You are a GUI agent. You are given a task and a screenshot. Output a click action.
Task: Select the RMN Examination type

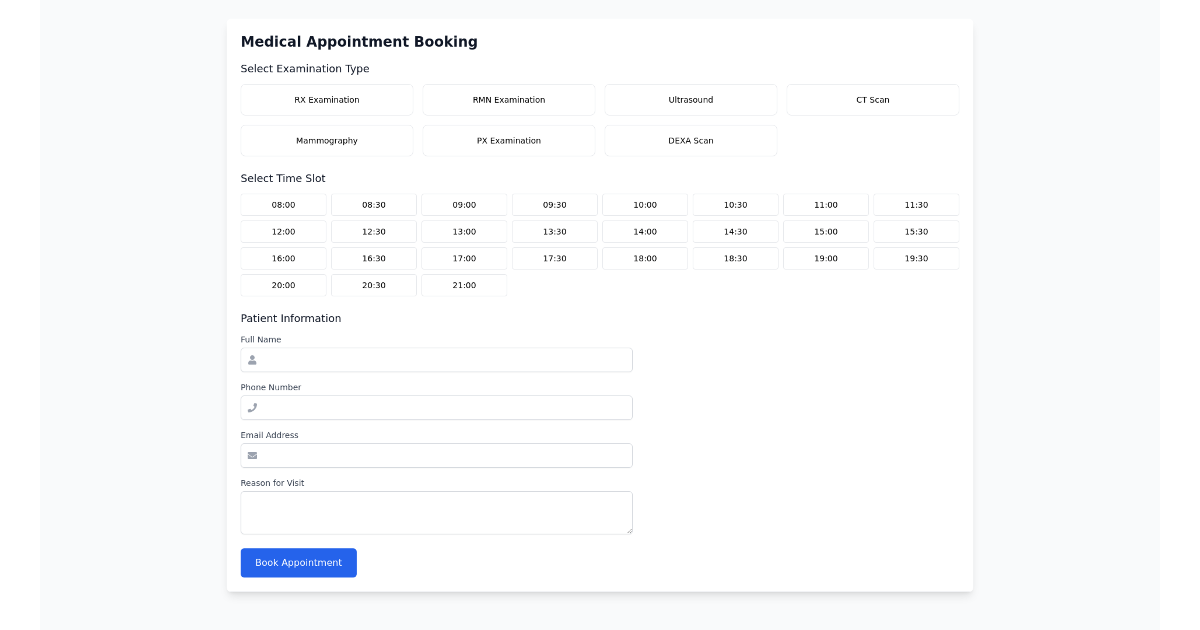pyautogui.click(x=508, y=99)
